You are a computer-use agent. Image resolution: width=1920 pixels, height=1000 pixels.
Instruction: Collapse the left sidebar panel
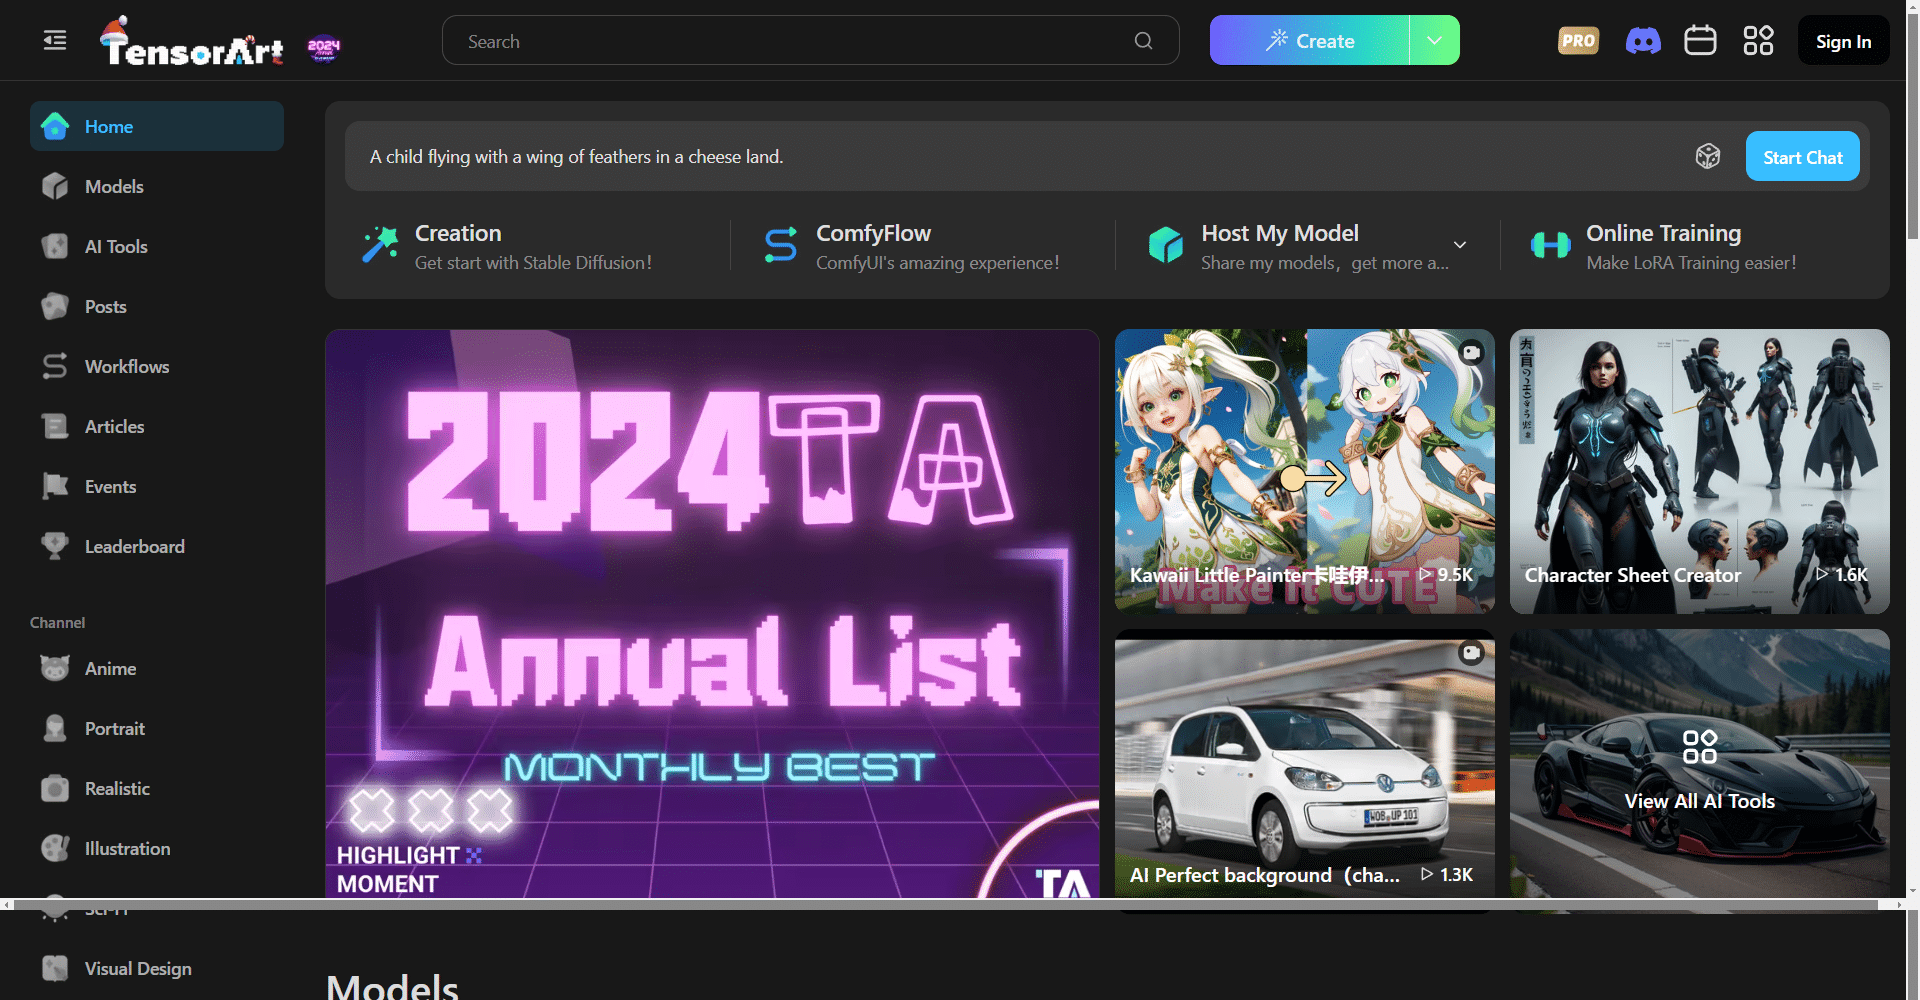(54, 40)
